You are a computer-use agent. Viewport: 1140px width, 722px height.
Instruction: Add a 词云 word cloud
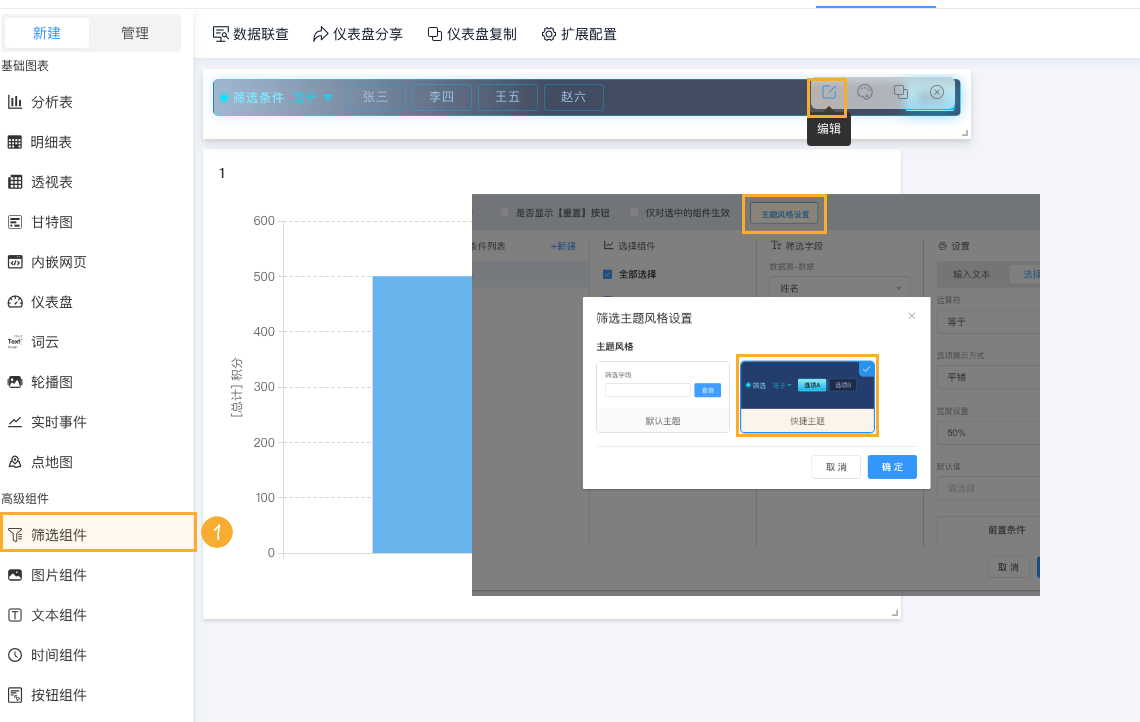[33, 342]
